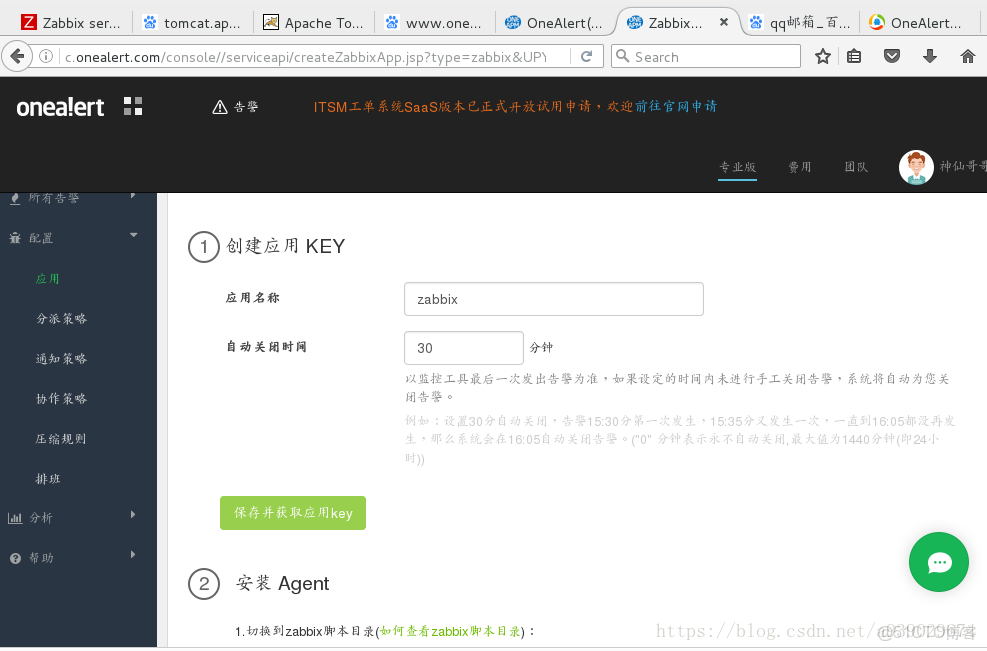Expand the 帮助 sidebar section
Screen dimensions: 987x651
131,557
